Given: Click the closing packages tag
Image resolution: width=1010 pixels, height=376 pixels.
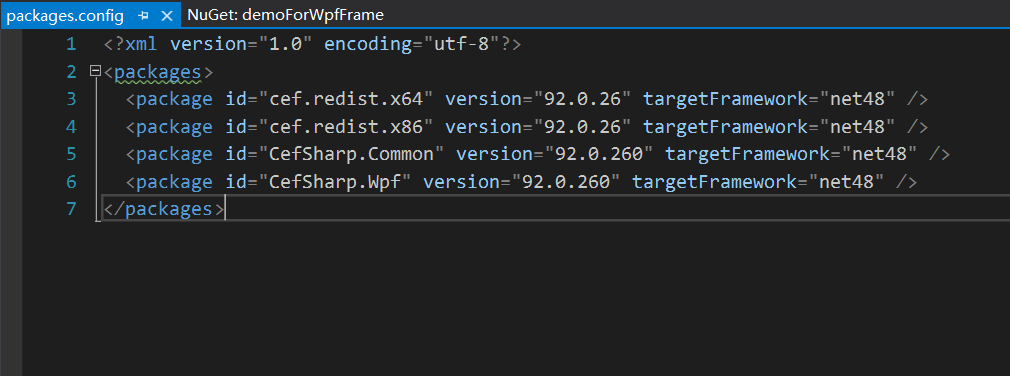Looking at the screenshot, I should pyautogui.click(x=164, y=209).
